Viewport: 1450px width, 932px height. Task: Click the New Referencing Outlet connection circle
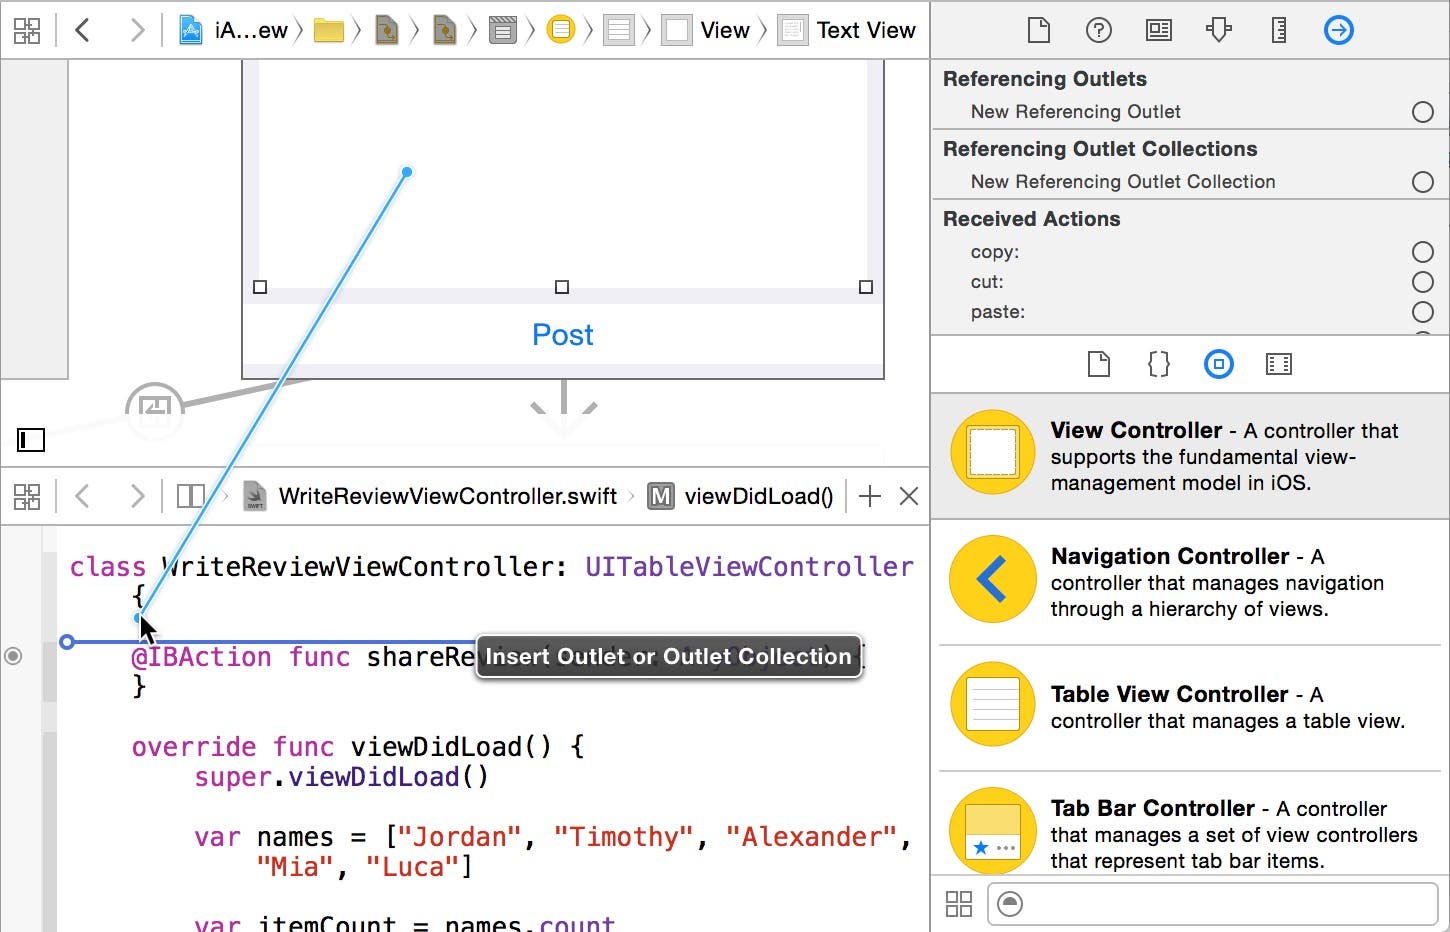click(x=1422, y=112)
